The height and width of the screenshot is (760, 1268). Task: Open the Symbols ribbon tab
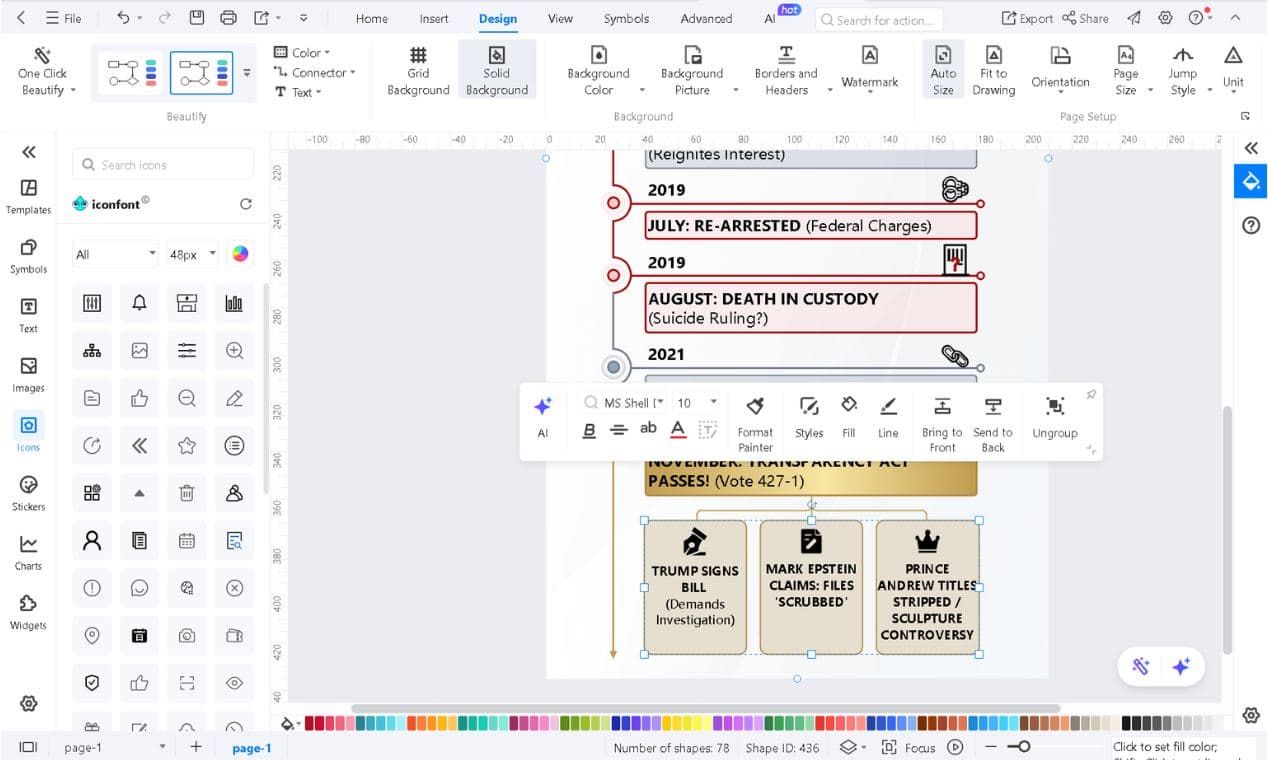point(626,18)
